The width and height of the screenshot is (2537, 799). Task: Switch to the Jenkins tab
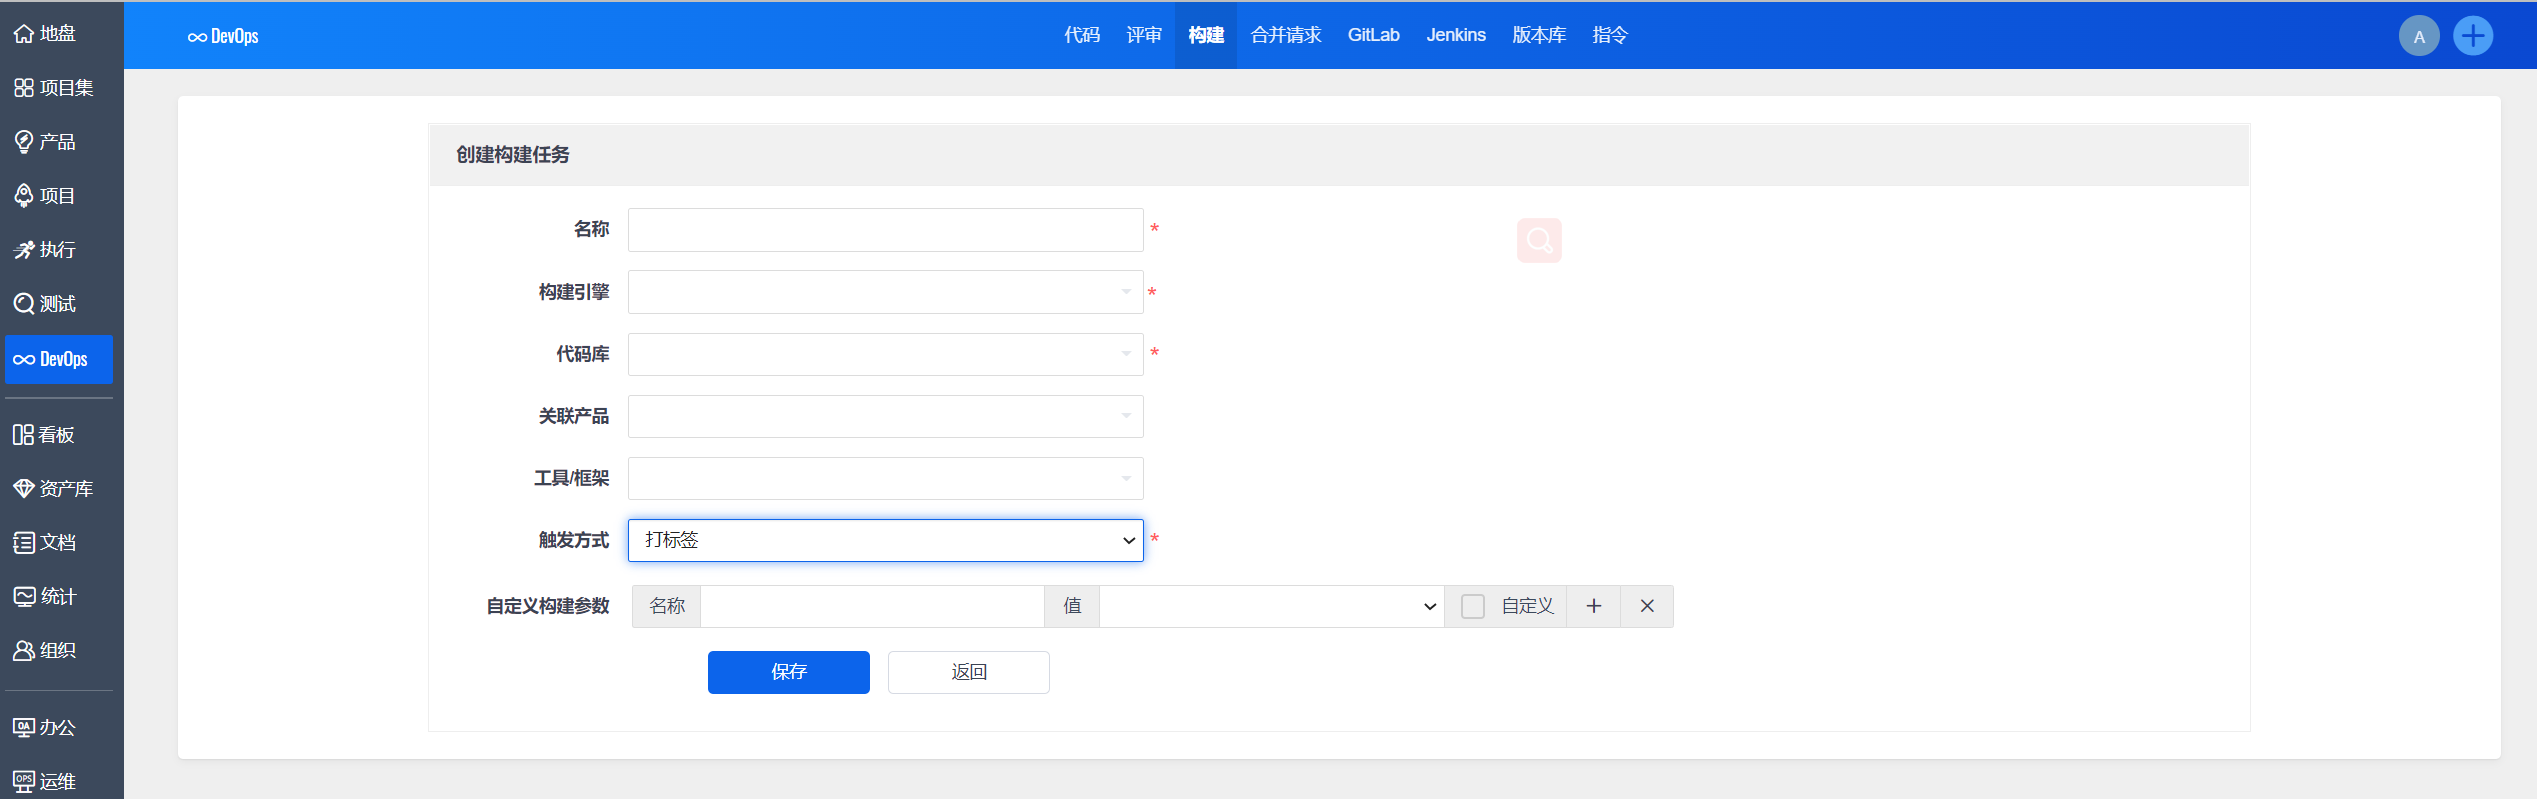1455,36
